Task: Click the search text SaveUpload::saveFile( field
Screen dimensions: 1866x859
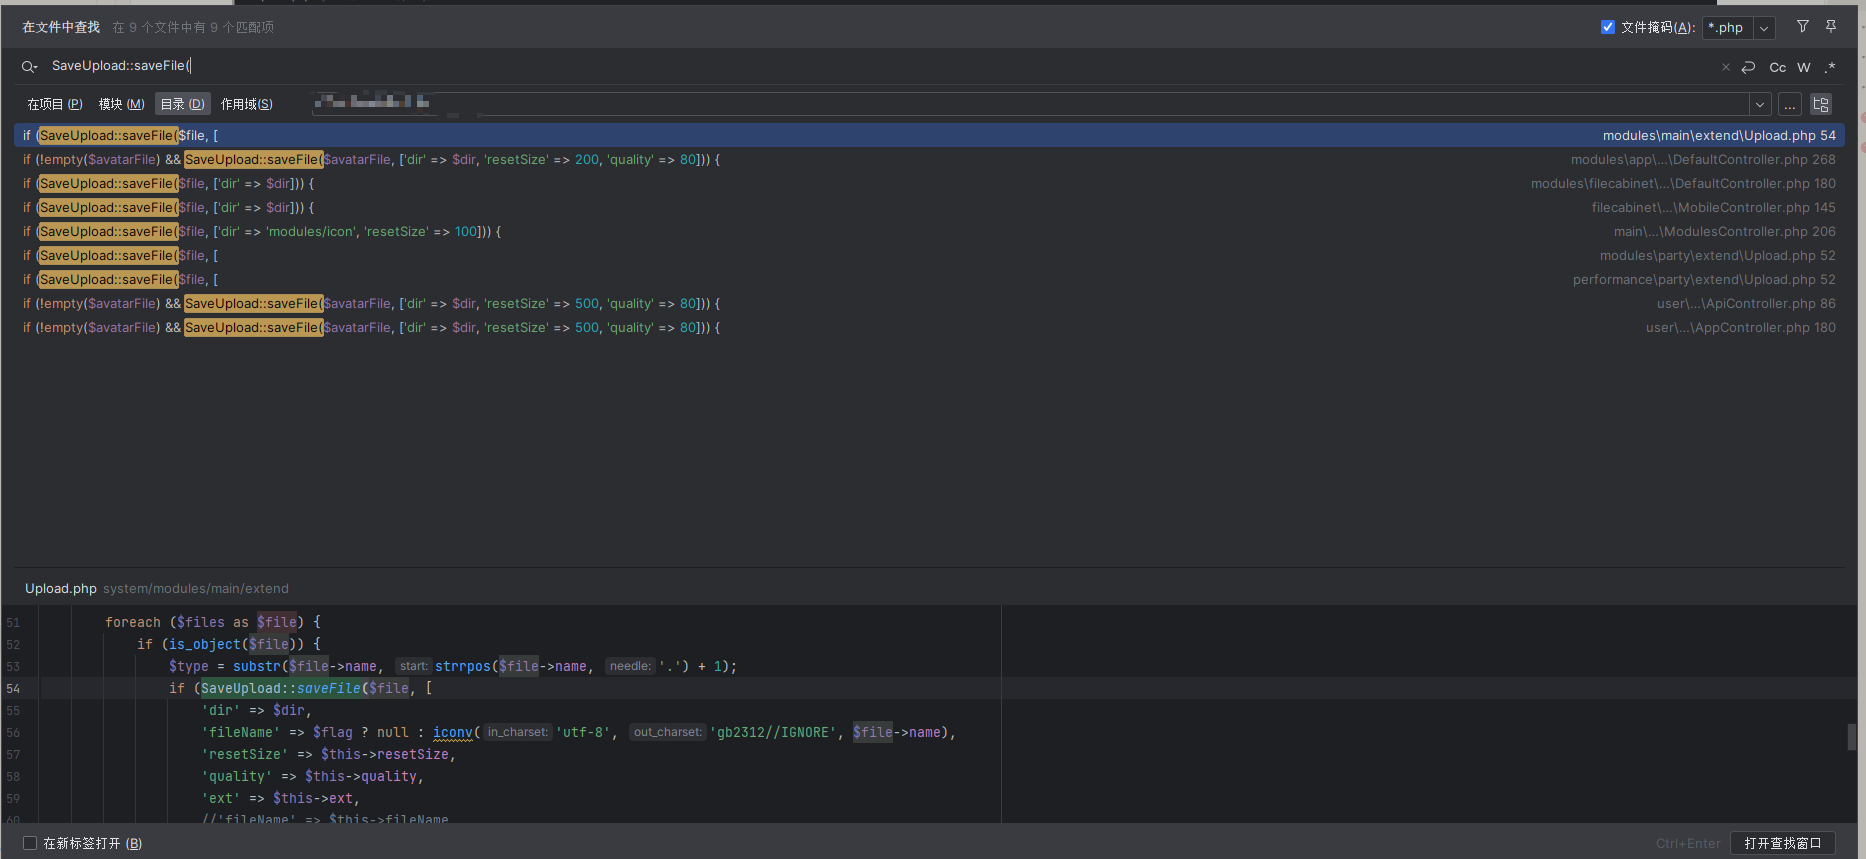Action: [880, 66]
